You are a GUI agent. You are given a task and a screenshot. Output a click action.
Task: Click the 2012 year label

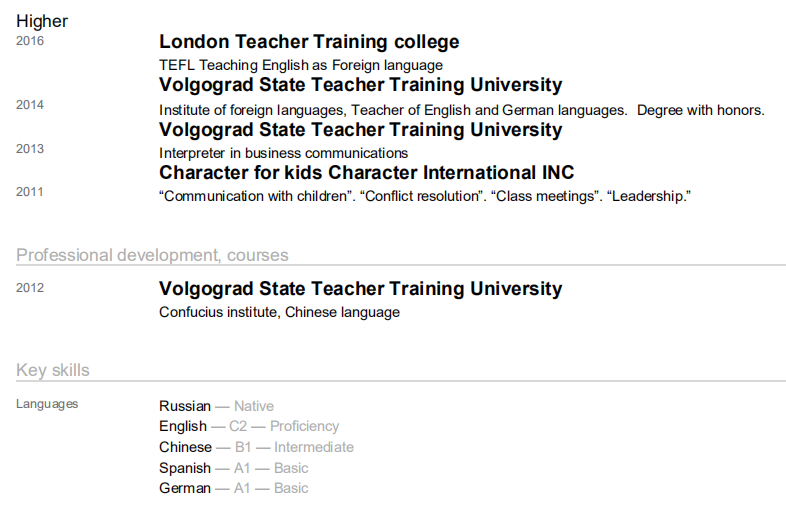30,288
